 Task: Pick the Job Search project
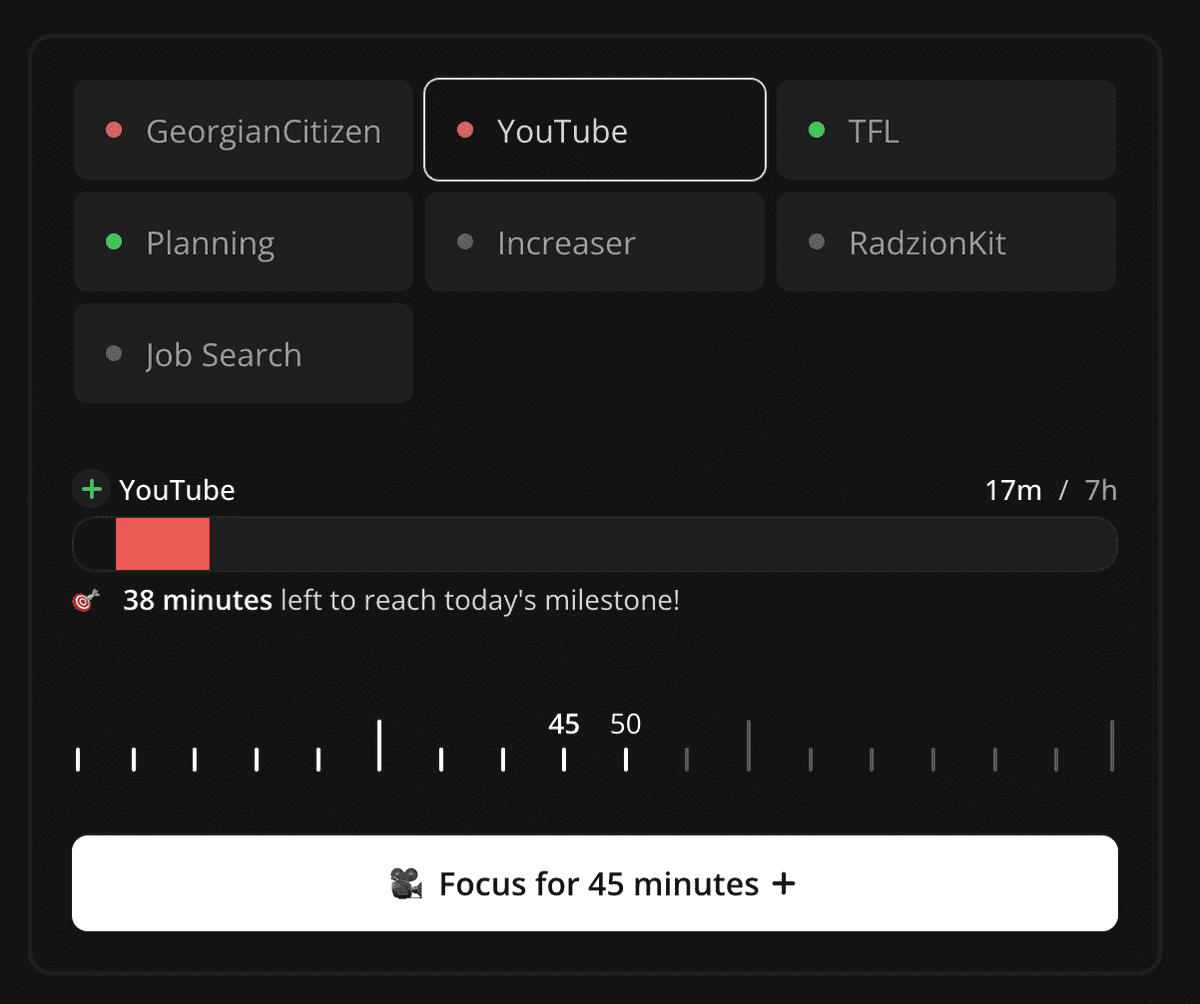click(243, 353)
